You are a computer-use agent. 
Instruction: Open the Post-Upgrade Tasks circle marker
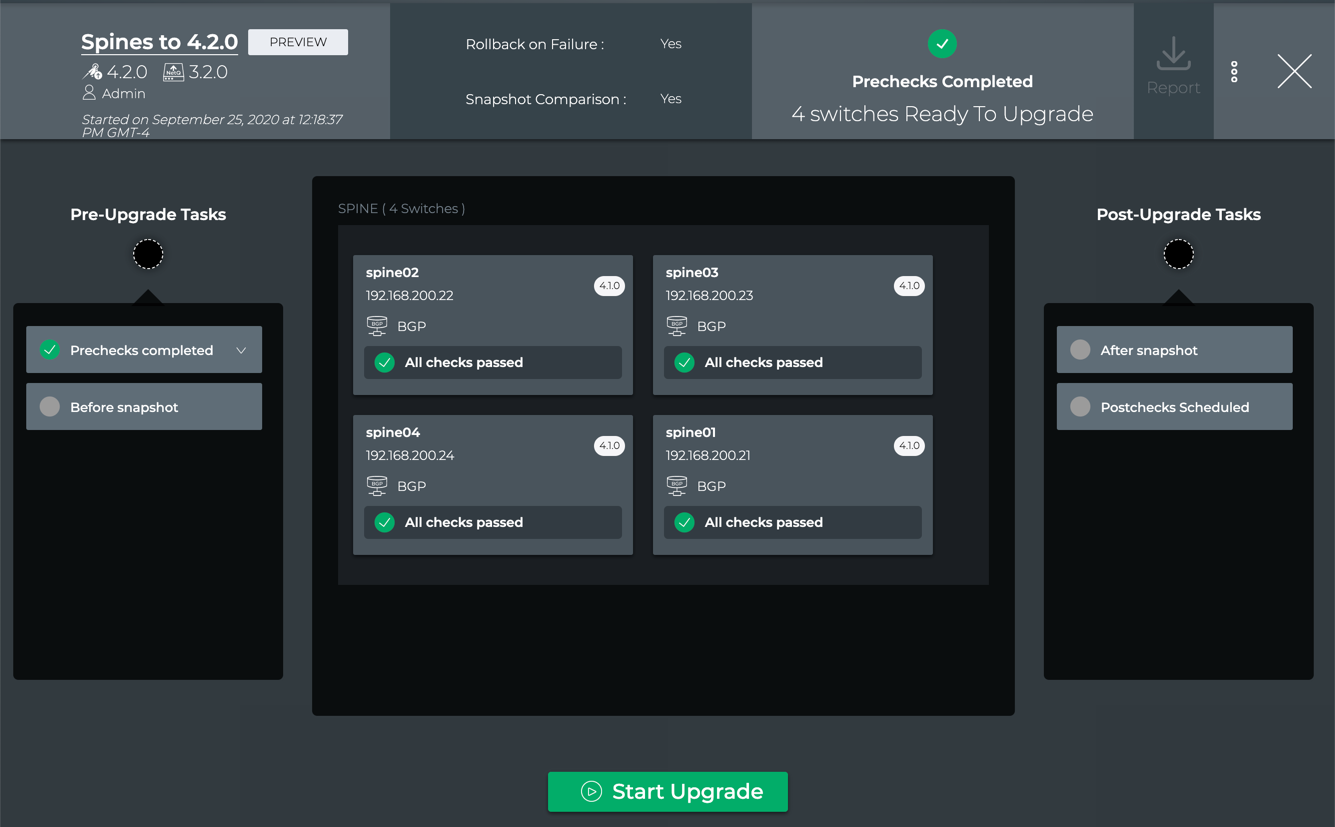1178,255
